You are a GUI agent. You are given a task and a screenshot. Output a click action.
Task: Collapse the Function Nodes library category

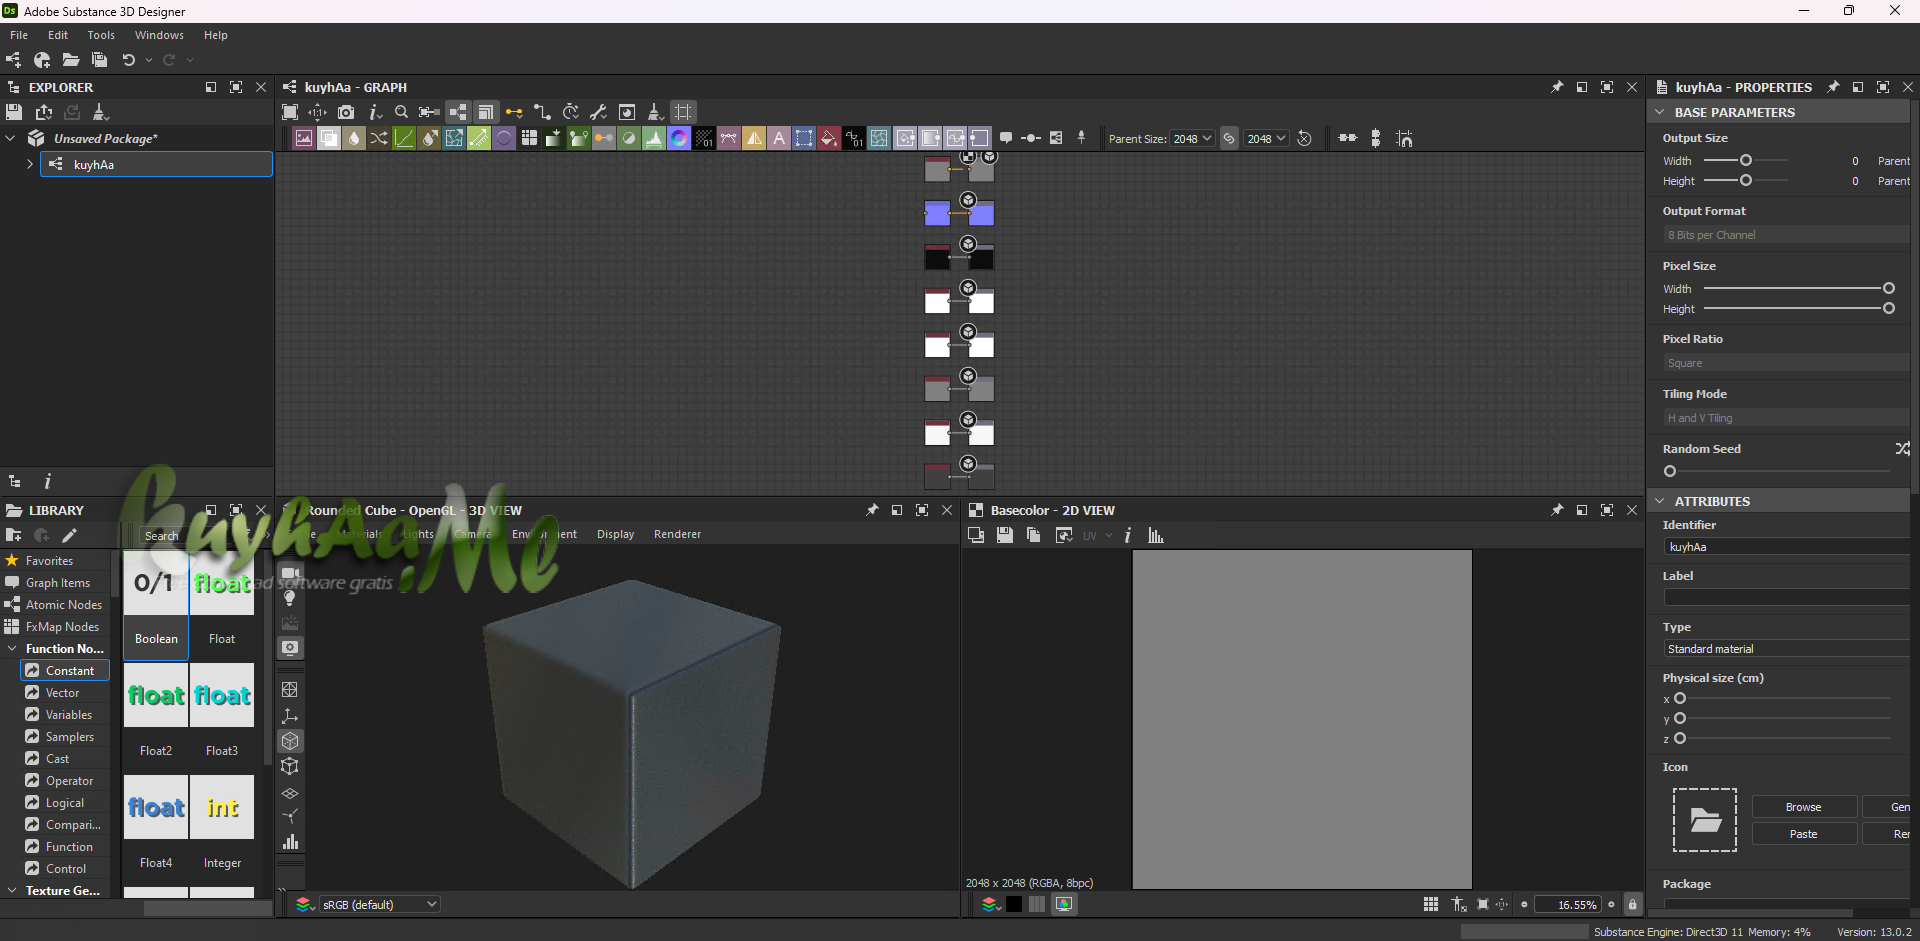click(11, 648)
